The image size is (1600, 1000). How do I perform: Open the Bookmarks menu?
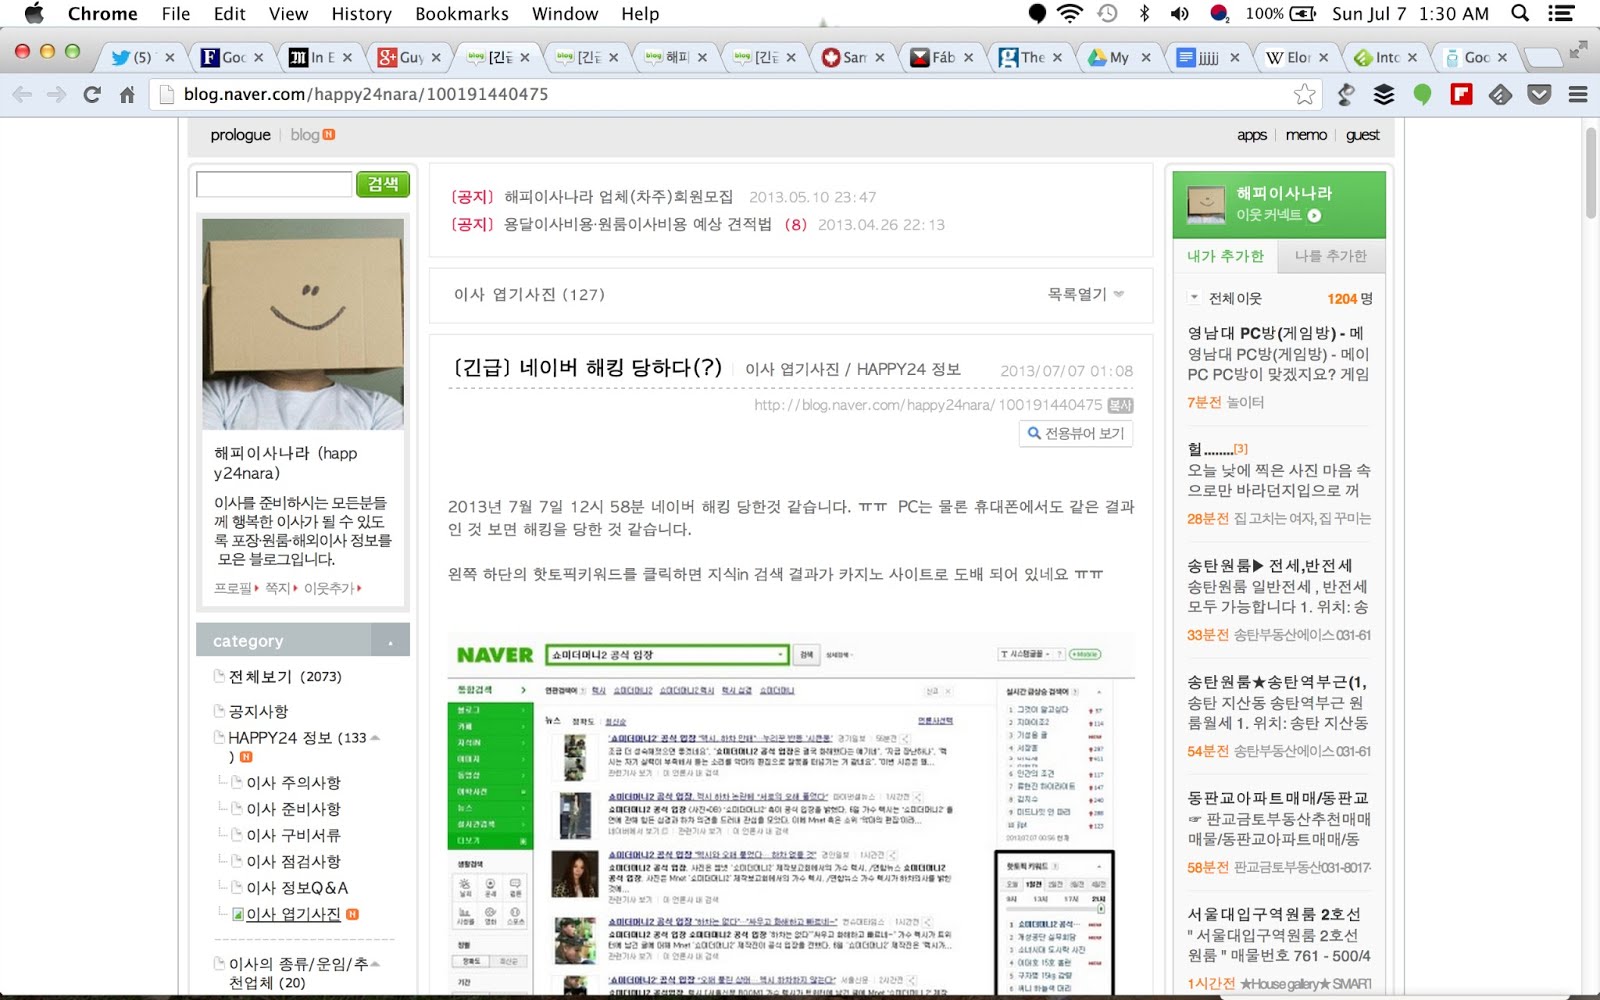click(x=462, y=13)
